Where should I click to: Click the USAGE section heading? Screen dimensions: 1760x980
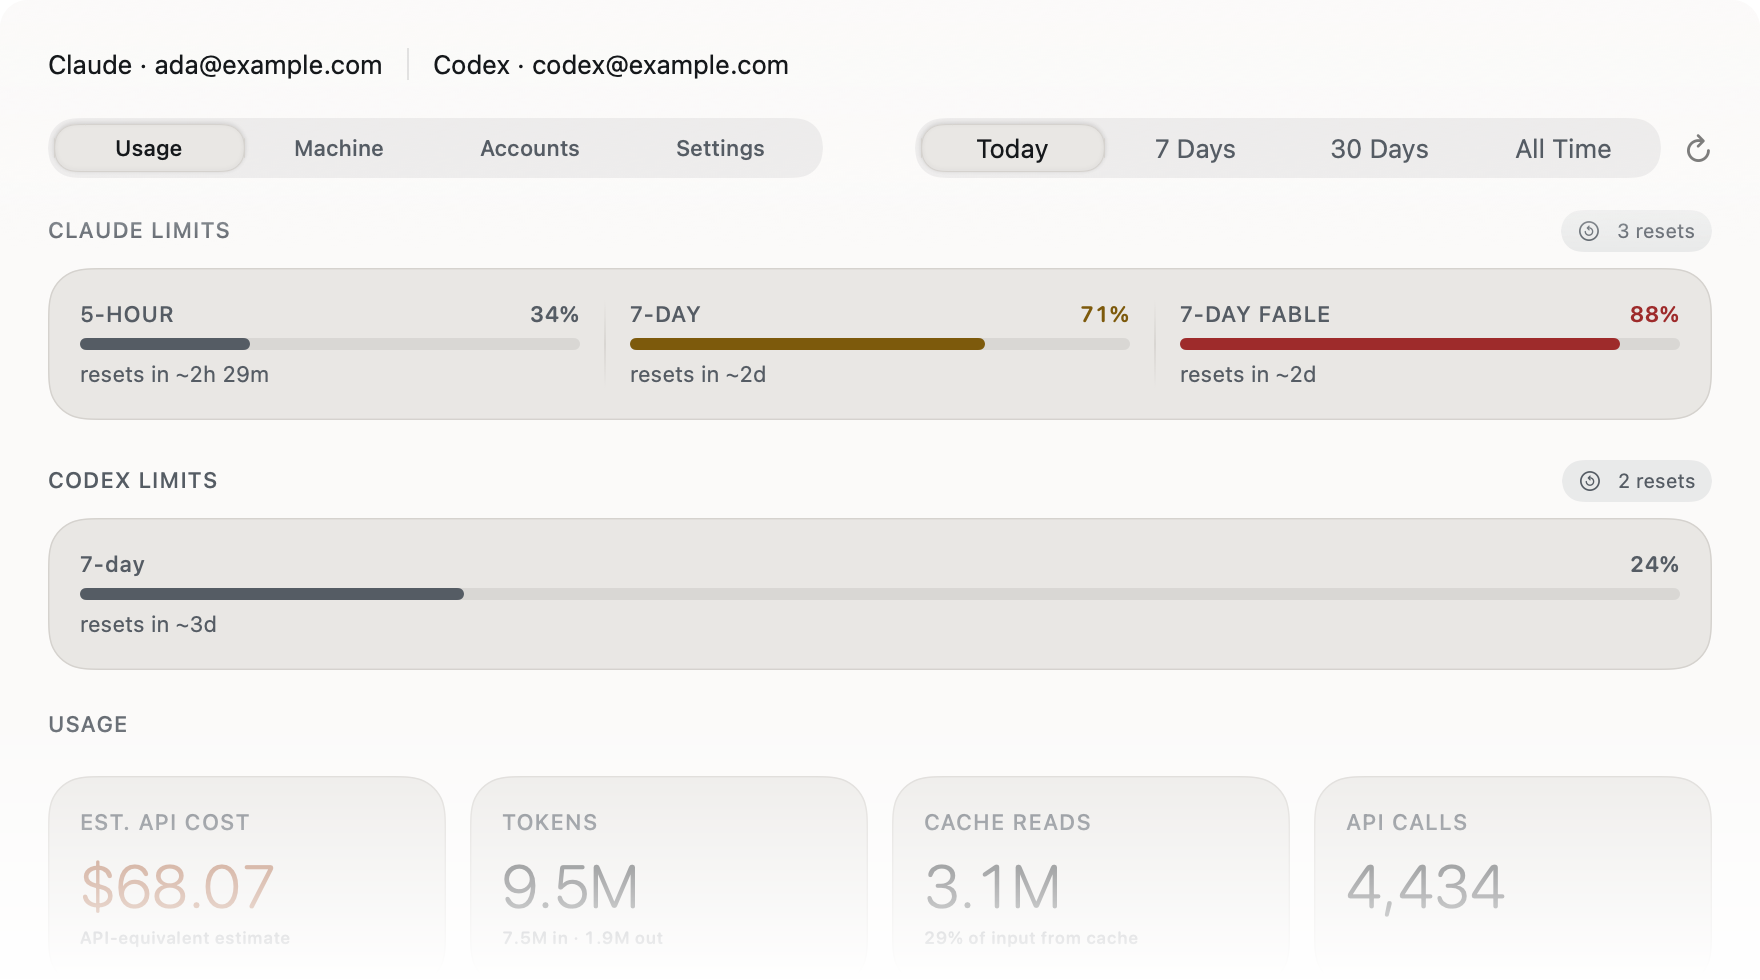point(88,725)
